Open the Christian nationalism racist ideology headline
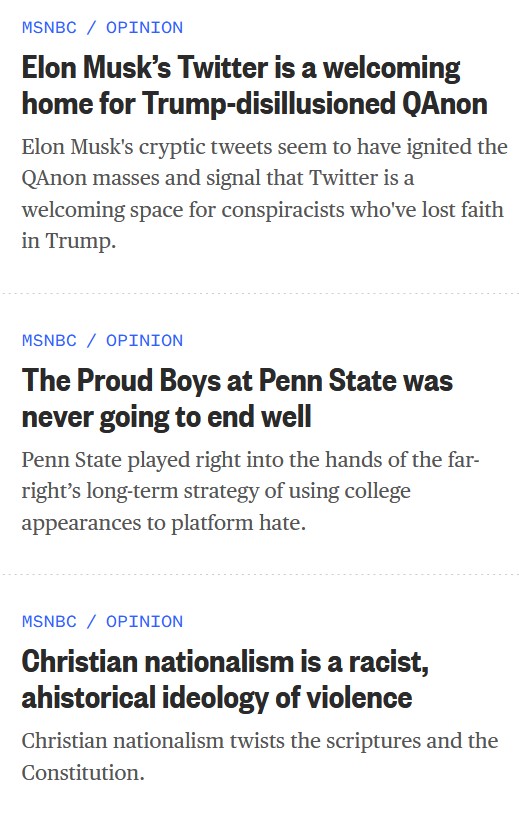This screenshot has width=519, height=814. tap(225, 680)
